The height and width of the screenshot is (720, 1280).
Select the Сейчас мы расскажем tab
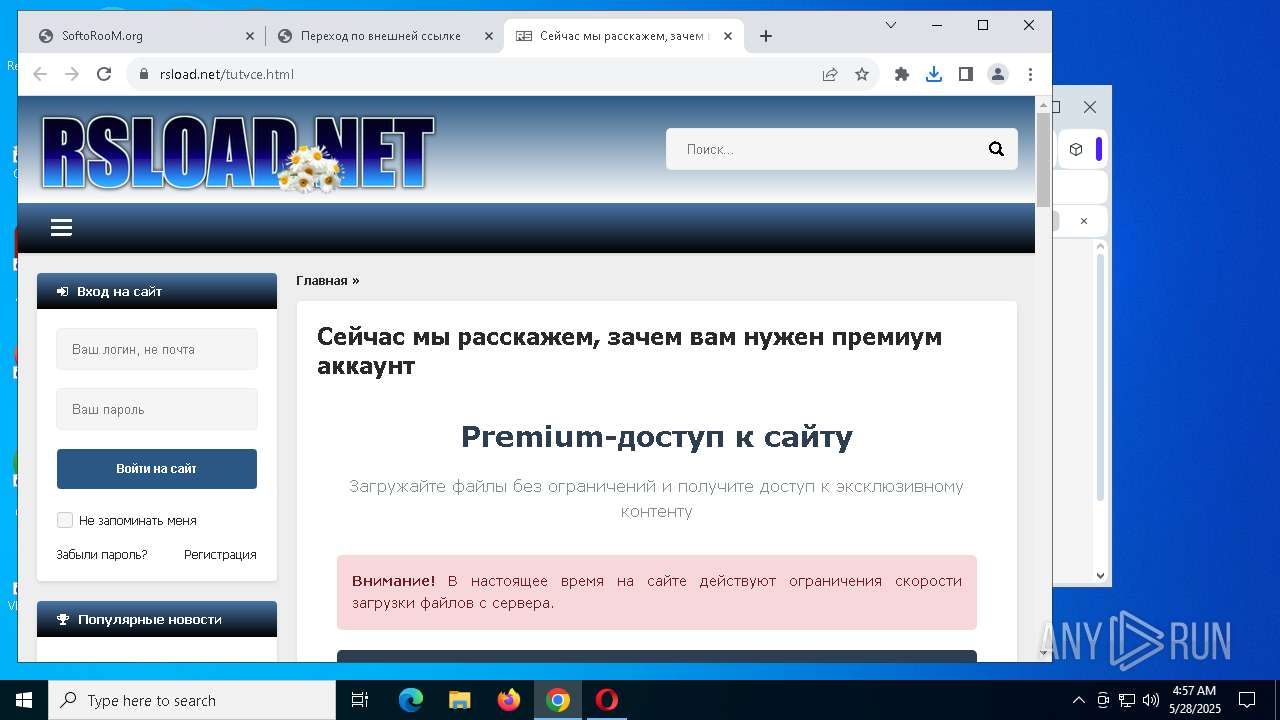pyautogui.click(x=623, y=36)
